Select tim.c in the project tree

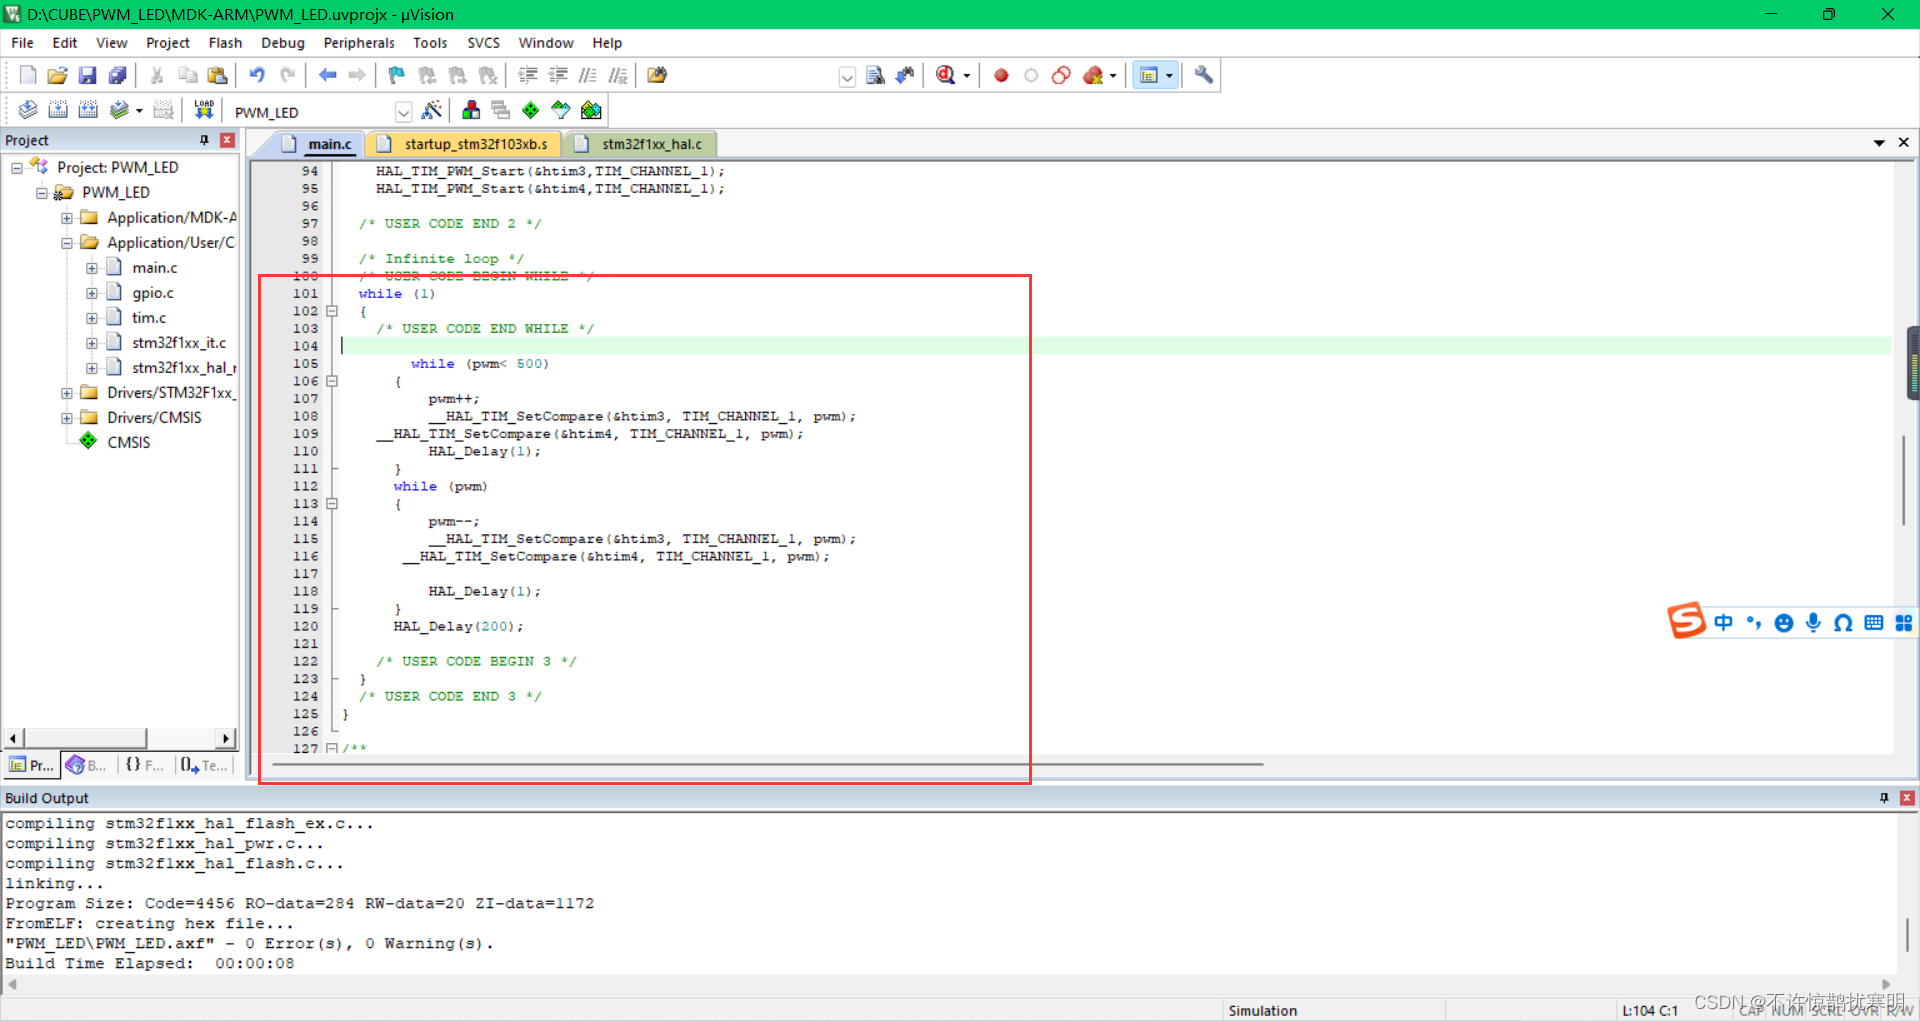pyautogui.click(x=149, y=318)
